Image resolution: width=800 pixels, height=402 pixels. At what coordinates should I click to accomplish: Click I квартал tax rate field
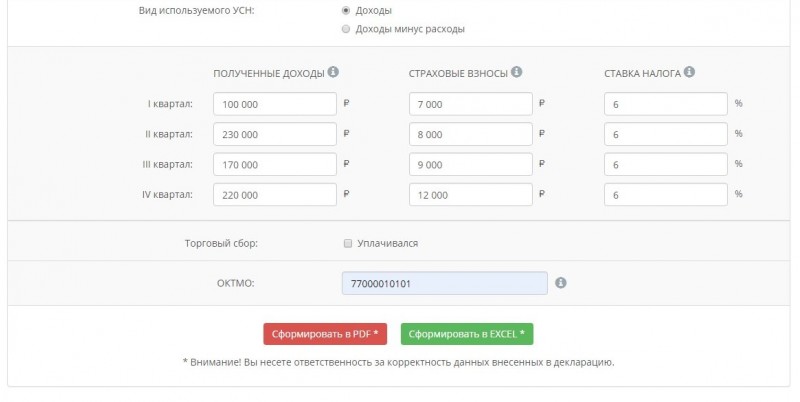(x=666, y=104)
